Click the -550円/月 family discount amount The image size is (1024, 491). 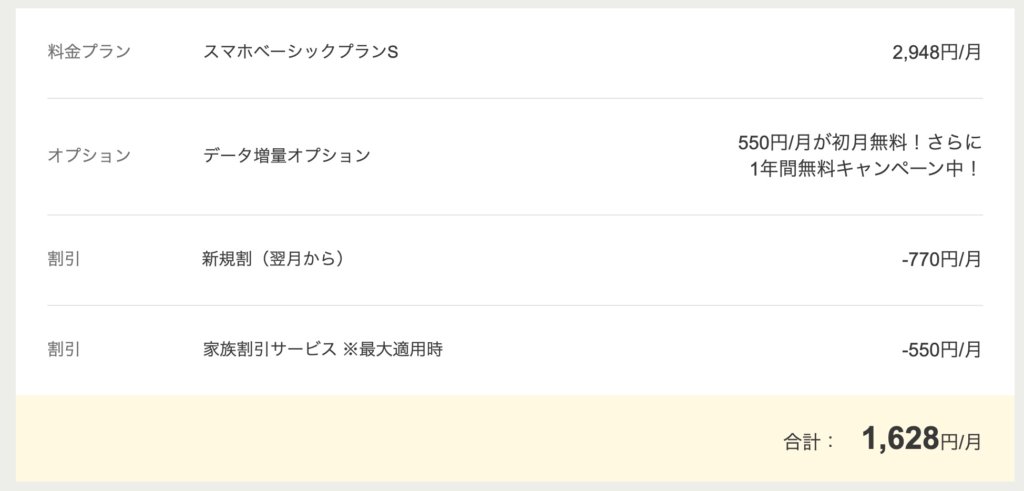tap(941, 350)
